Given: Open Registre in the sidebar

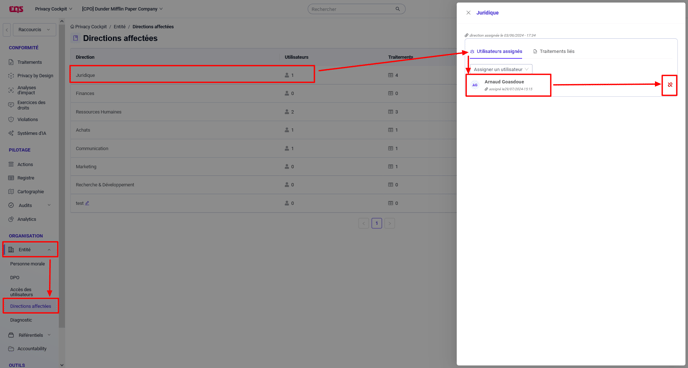Looking at the screenshot, I should [x=25, y=178].
